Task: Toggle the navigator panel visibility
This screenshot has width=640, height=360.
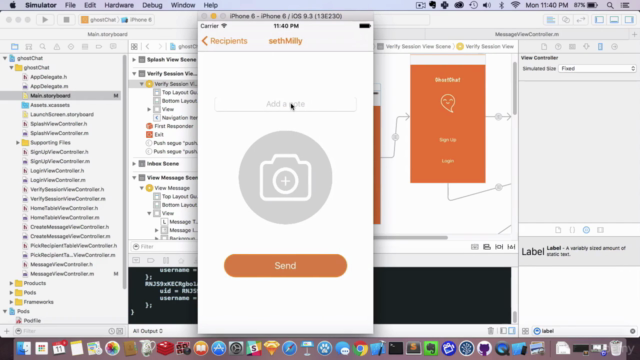Action: pyautogui.click(x=599, y=20)
